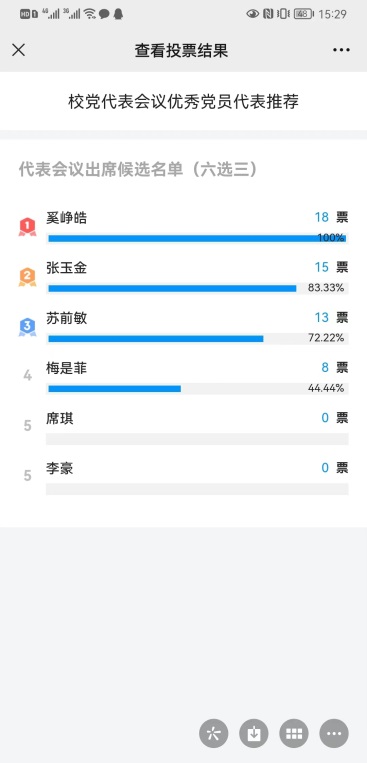Viewport: 367px width, 763px height.
Task: Select candidate 苏前敏
Action: [x=67, y=318]
